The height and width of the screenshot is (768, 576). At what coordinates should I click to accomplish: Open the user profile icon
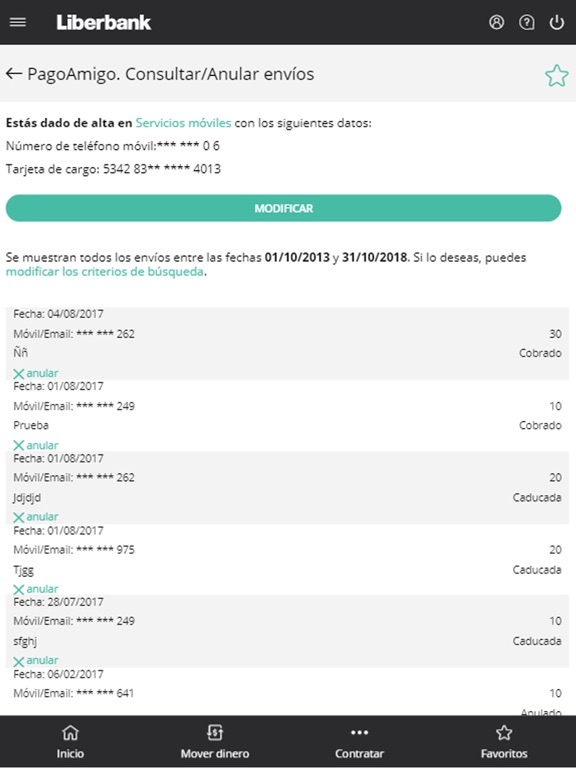pos(496,22)
